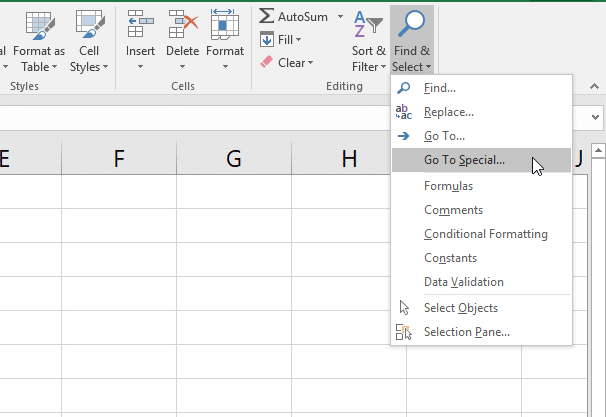606x417 pixels.
Task: Expand the Clear dropdown arrow
Action: pyautogui.click(x=310, y=62)
